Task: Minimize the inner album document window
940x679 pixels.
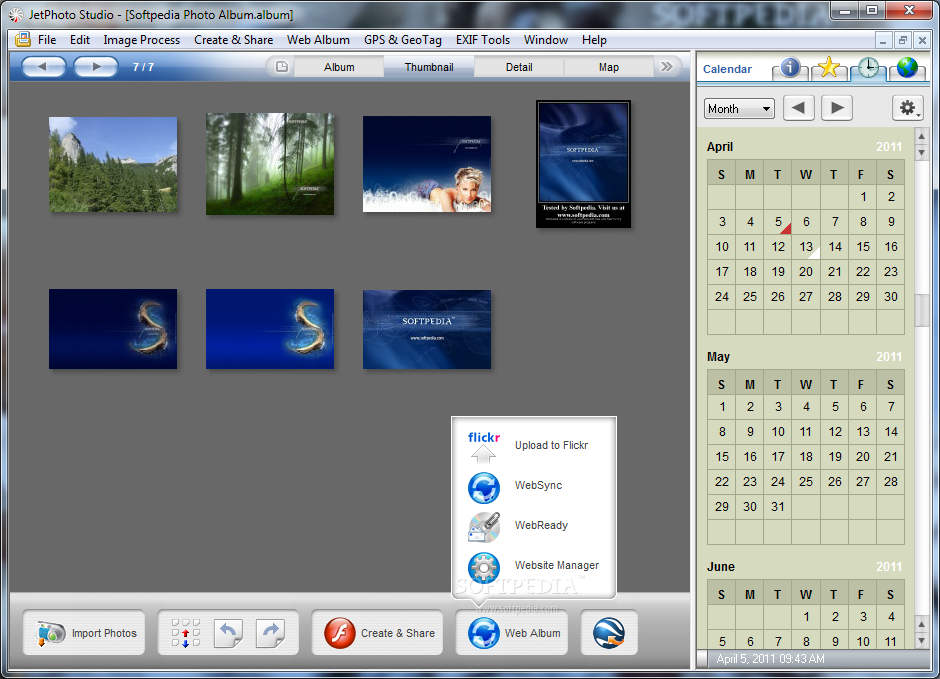Action: (882, 40)
